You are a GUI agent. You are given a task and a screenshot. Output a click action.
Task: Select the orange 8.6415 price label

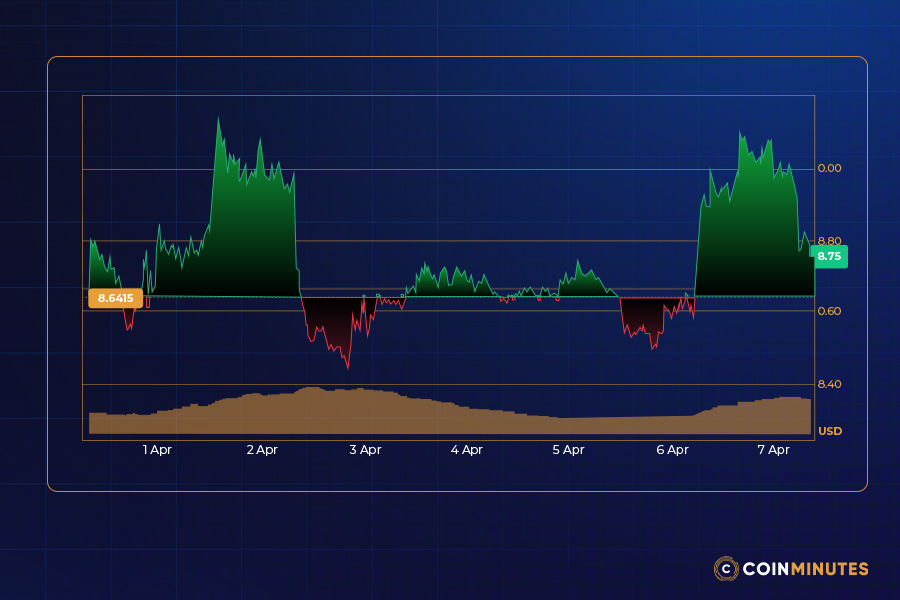click(114, 297)
